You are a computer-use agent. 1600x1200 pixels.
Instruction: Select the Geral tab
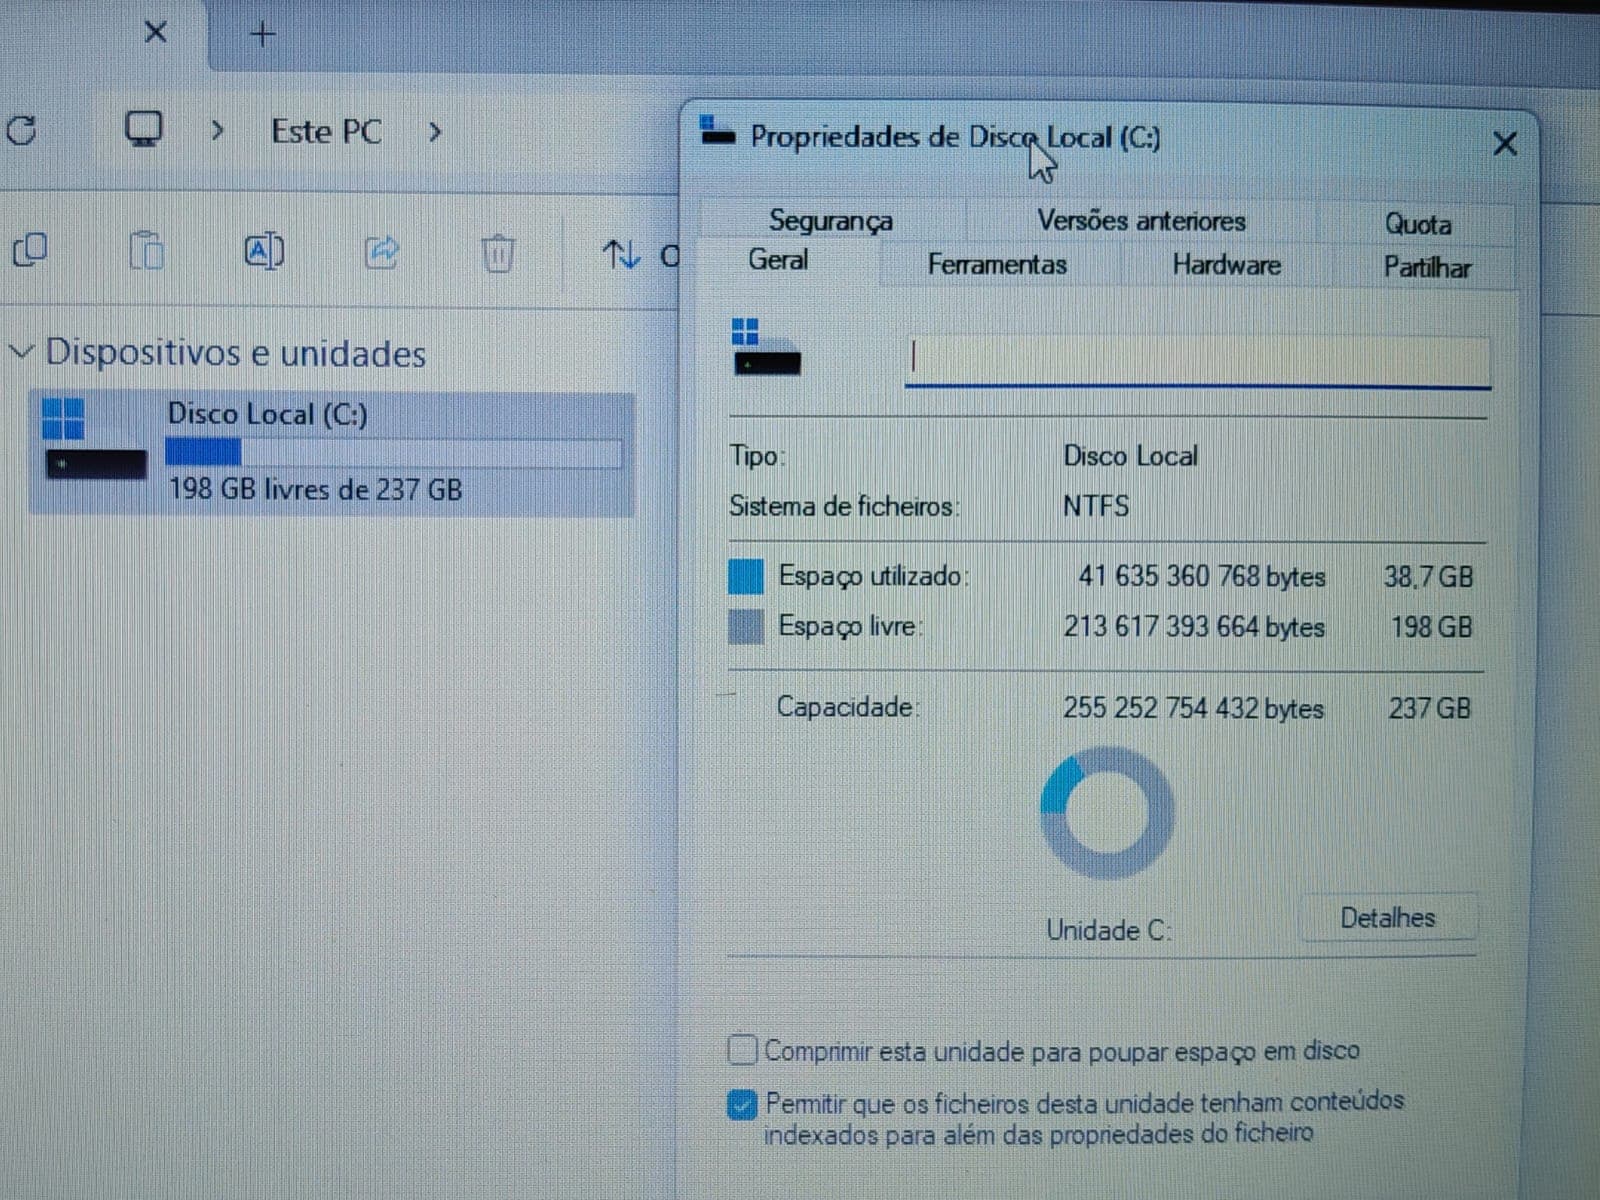pyautogui.click(x=778, y=260)
